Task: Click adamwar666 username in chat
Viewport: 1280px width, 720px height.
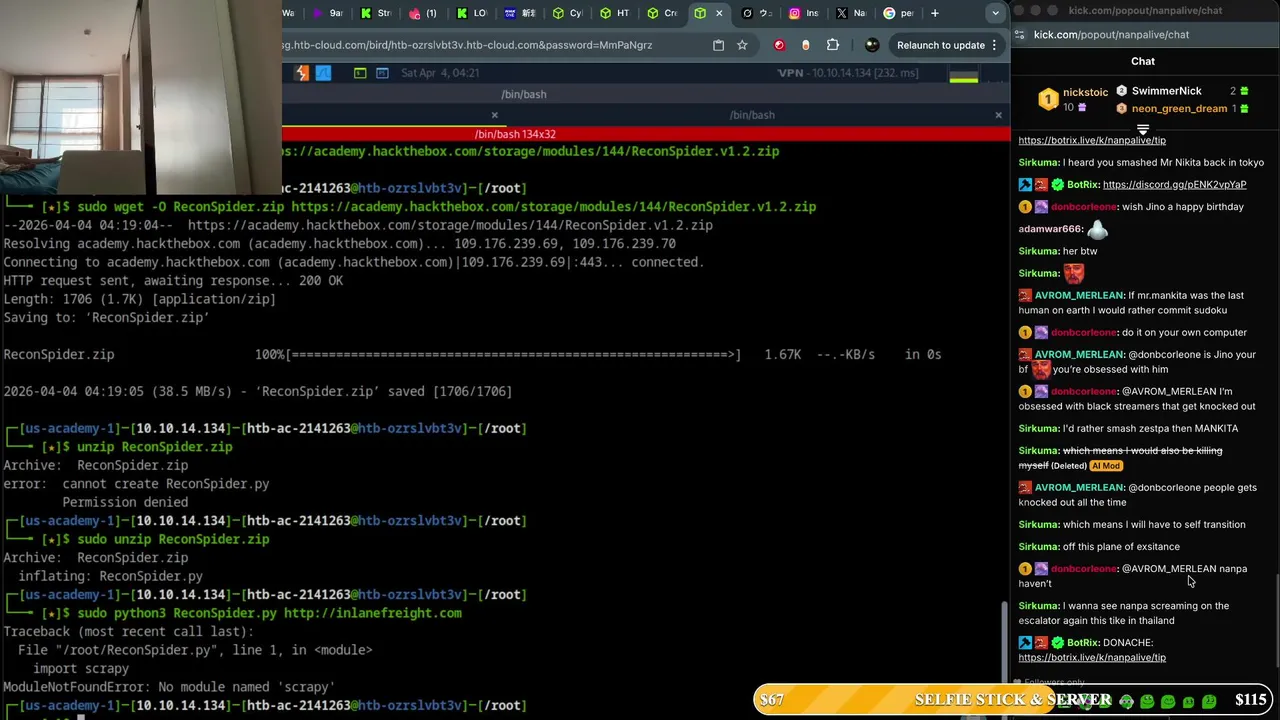Action: click(1050, 229)
